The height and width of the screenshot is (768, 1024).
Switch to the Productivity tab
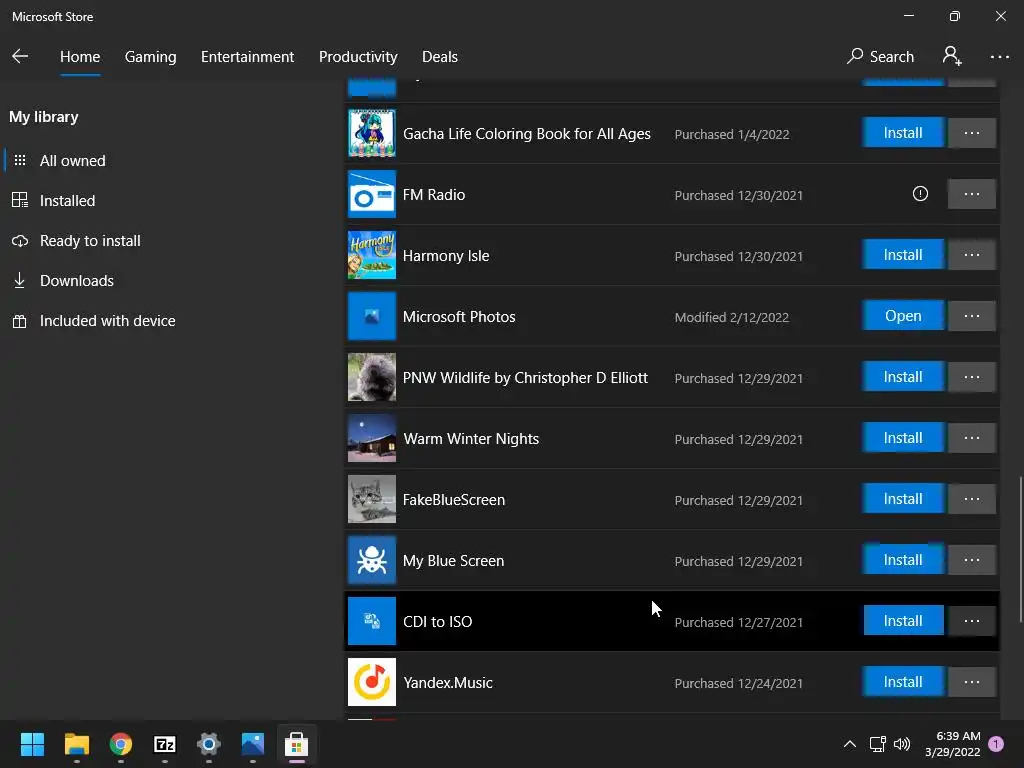[x=358, y=57]
